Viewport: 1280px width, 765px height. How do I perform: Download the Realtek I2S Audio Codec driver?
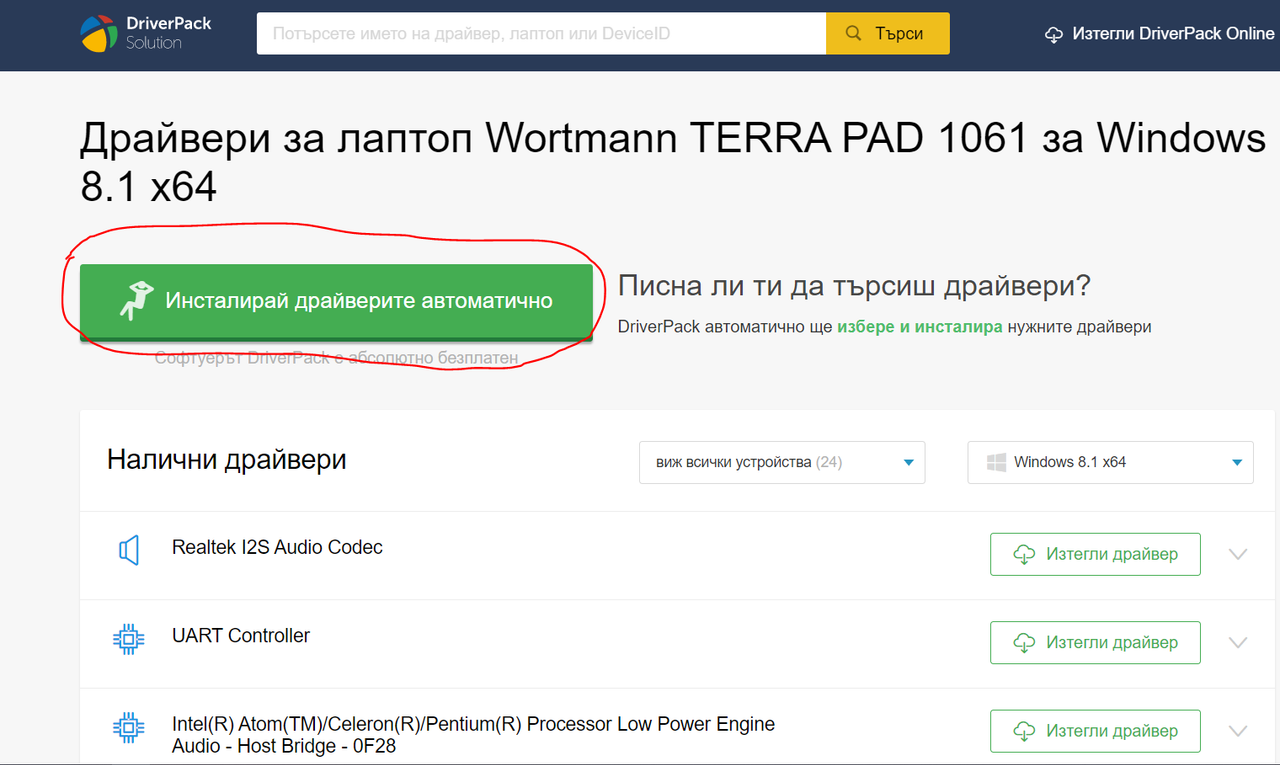pos(1095,554)
